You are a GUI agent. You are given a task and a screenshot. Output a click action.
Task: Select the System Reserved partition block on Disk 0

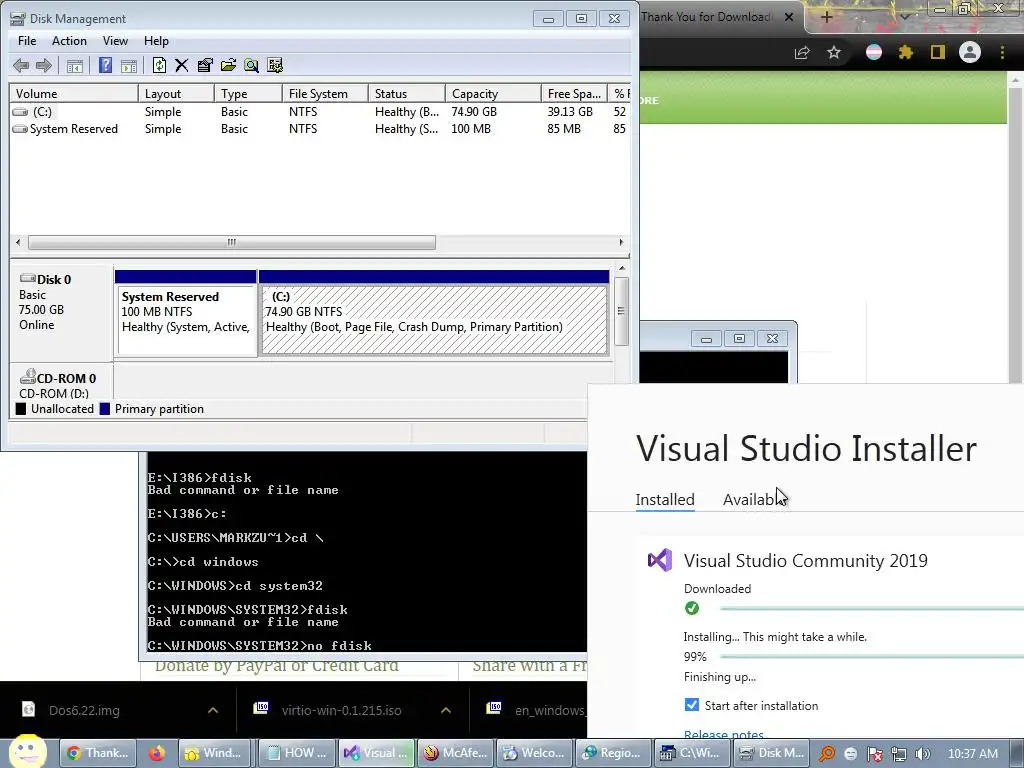click(x=185, y=313)
